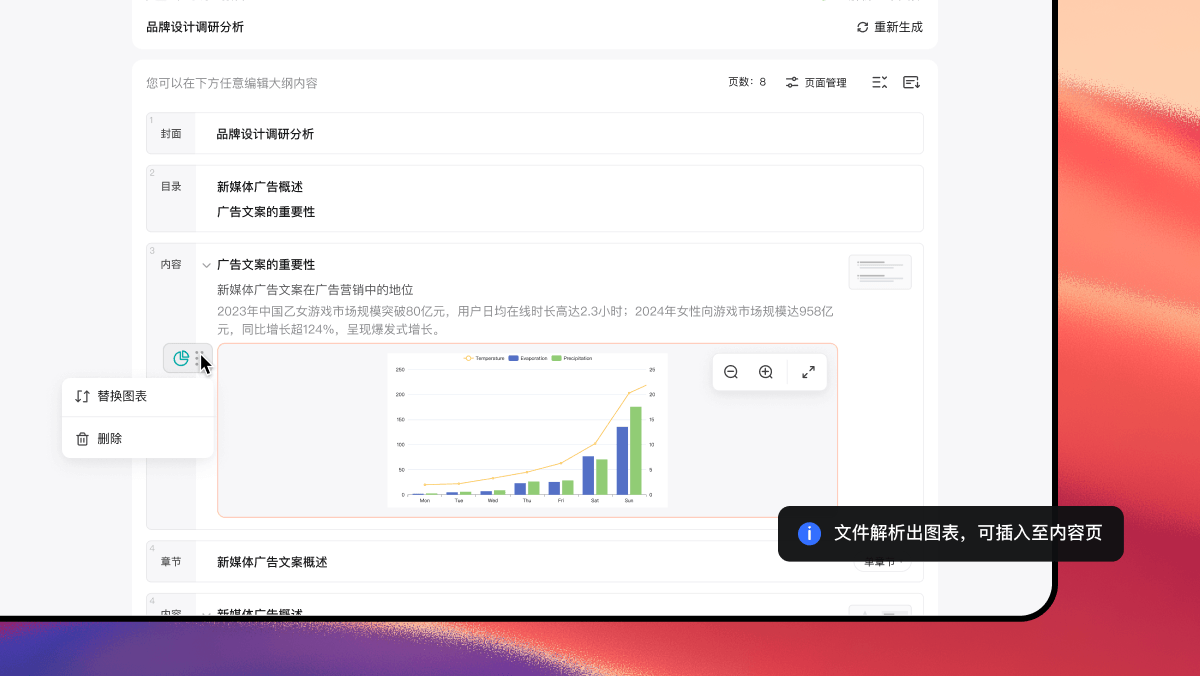Click the sliders icon next to 页面管理
The height and width of the screenshot is (676, 1200).
pyautogui.click(x=790, y=82)
